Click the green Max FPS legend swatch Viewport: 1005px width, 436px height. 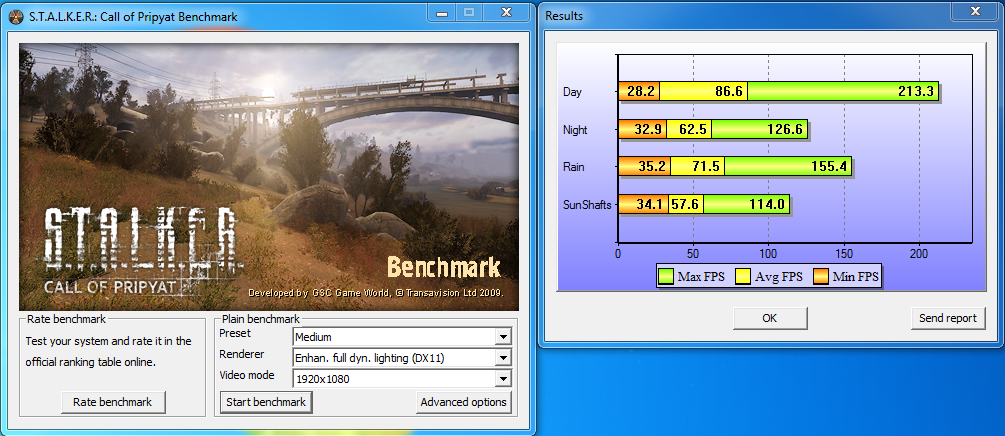point(666,275)
